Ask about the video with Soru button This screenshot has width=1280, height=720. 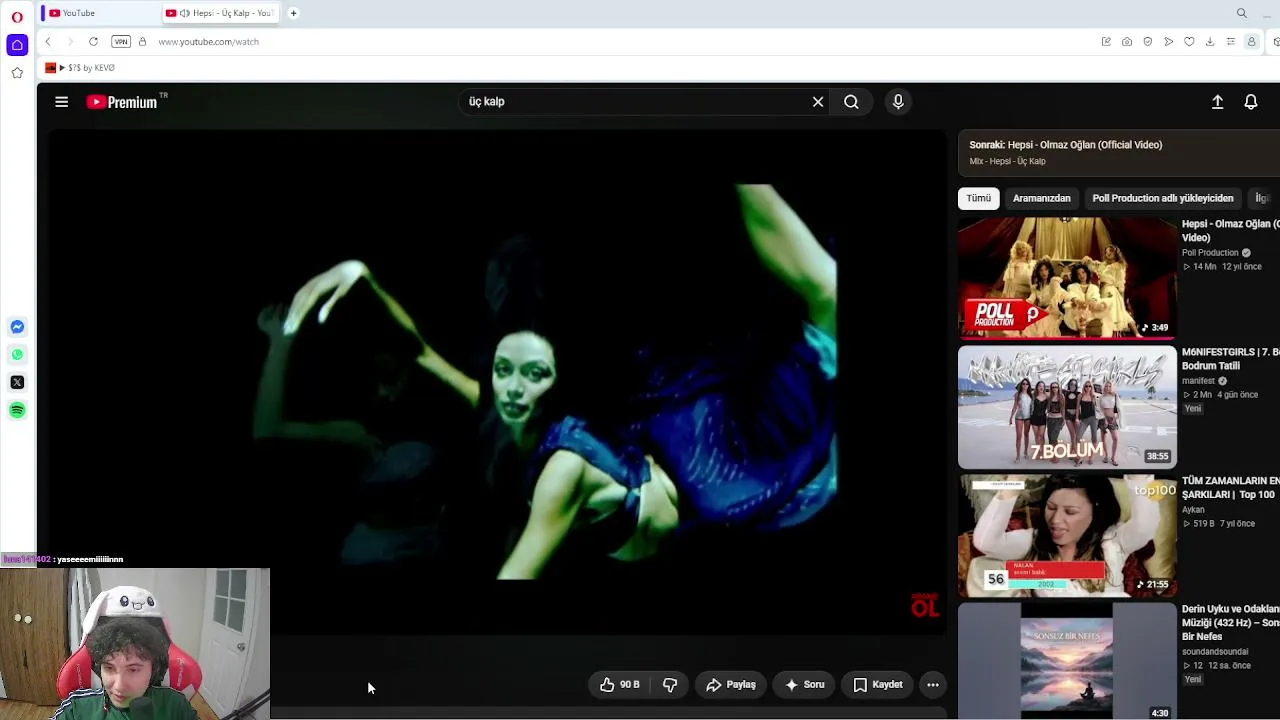tap(804, 685)
